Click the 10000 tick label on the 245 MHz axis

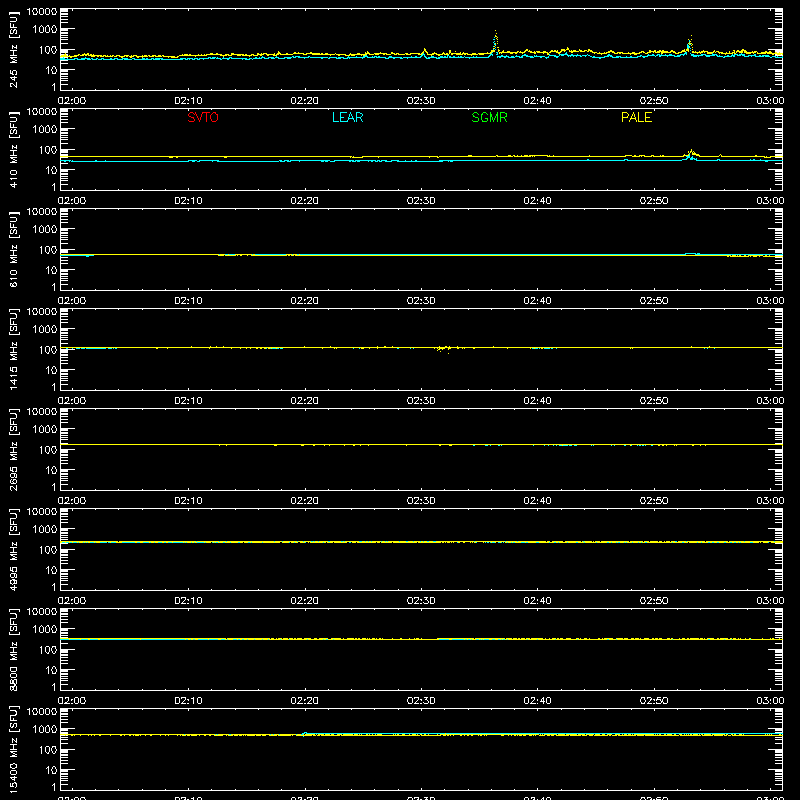[x=42, y=12]
